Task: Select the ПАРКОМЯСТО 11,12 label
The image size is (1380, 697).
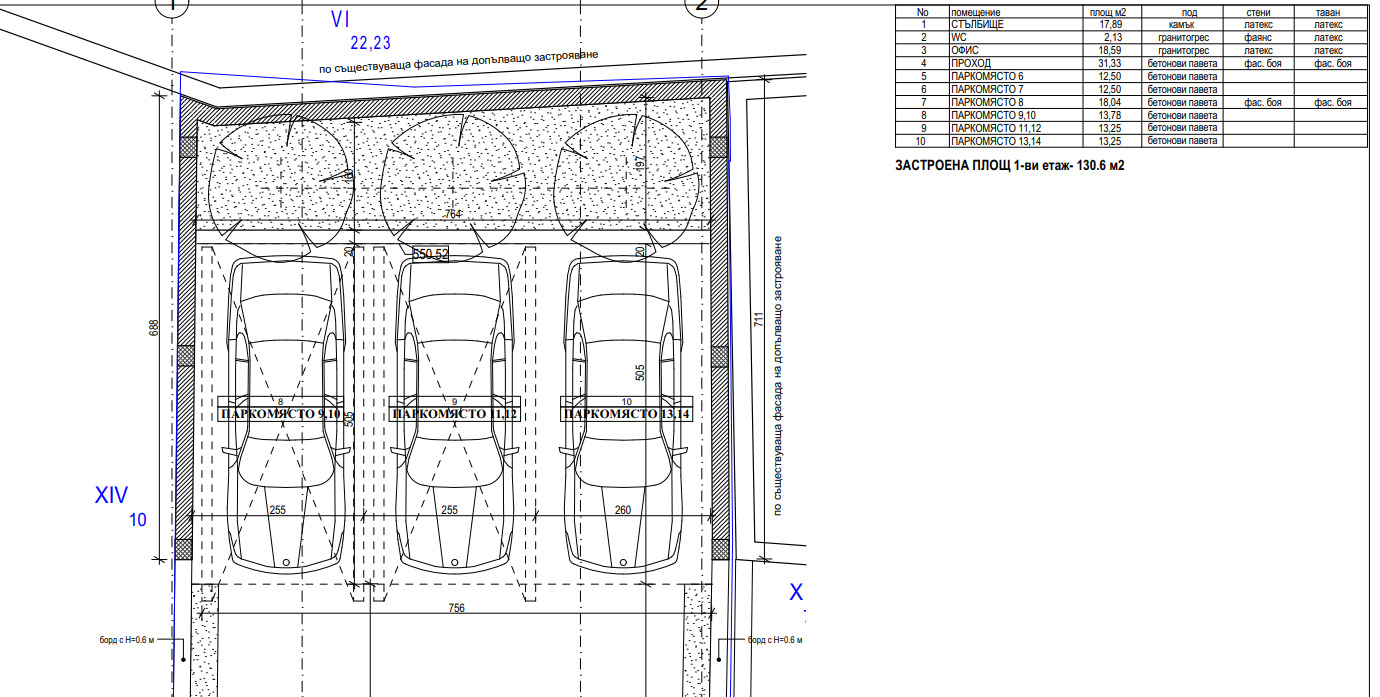Action: [454, 413]
